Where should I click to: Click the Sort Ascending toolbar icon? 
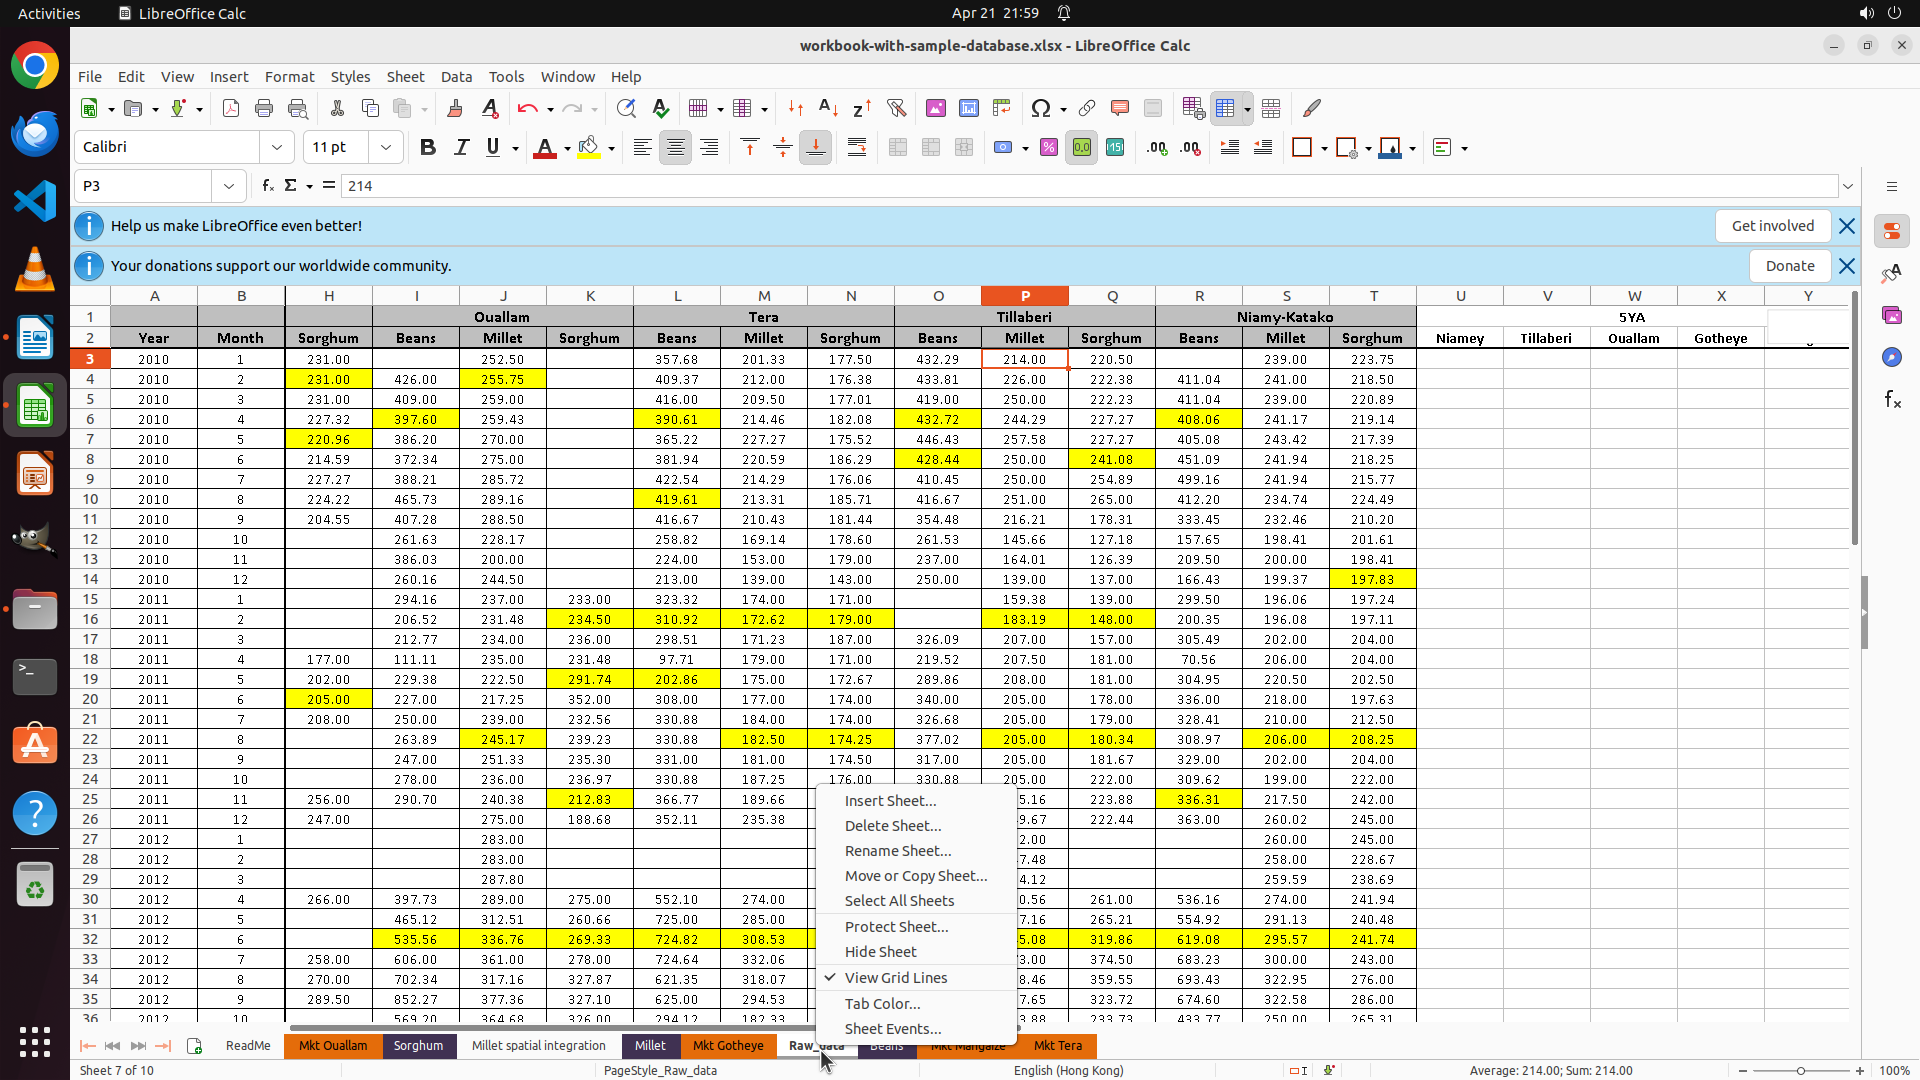[x=828, y=108]
